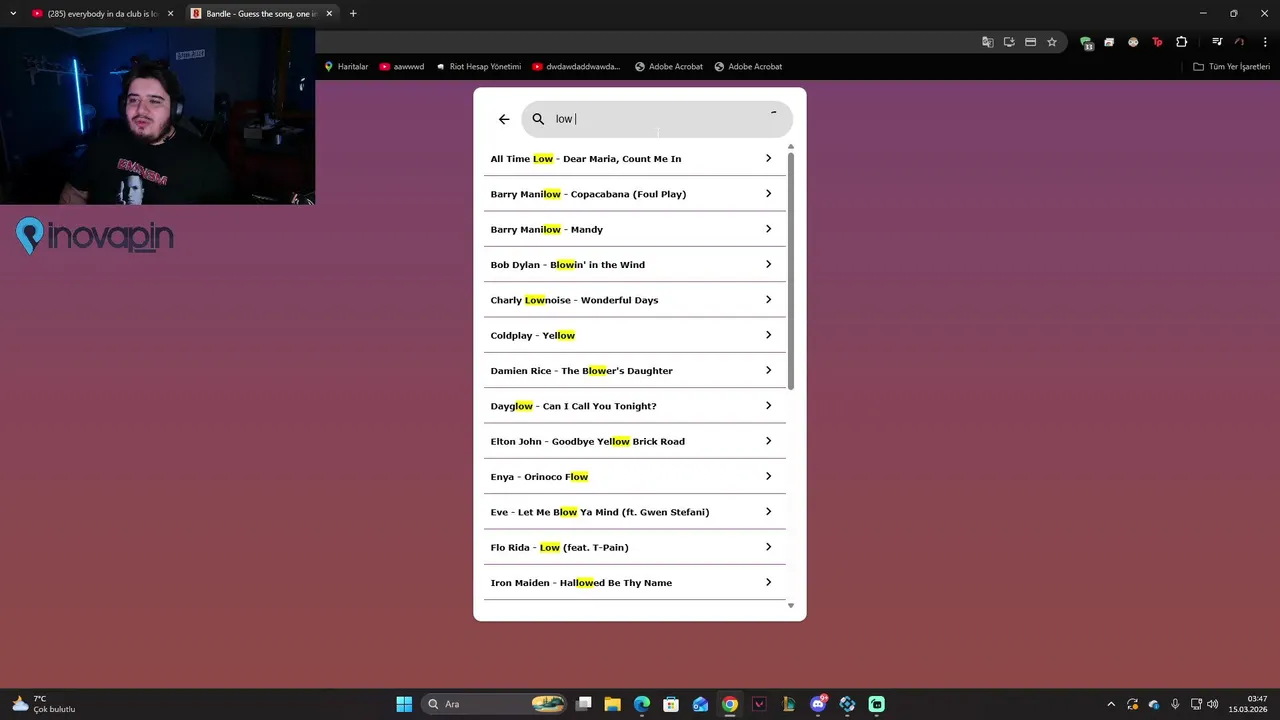Select "Damien Rice - The Blower's Daughter"
This screenshot has width=1280, height=720.
coord(634,371)
